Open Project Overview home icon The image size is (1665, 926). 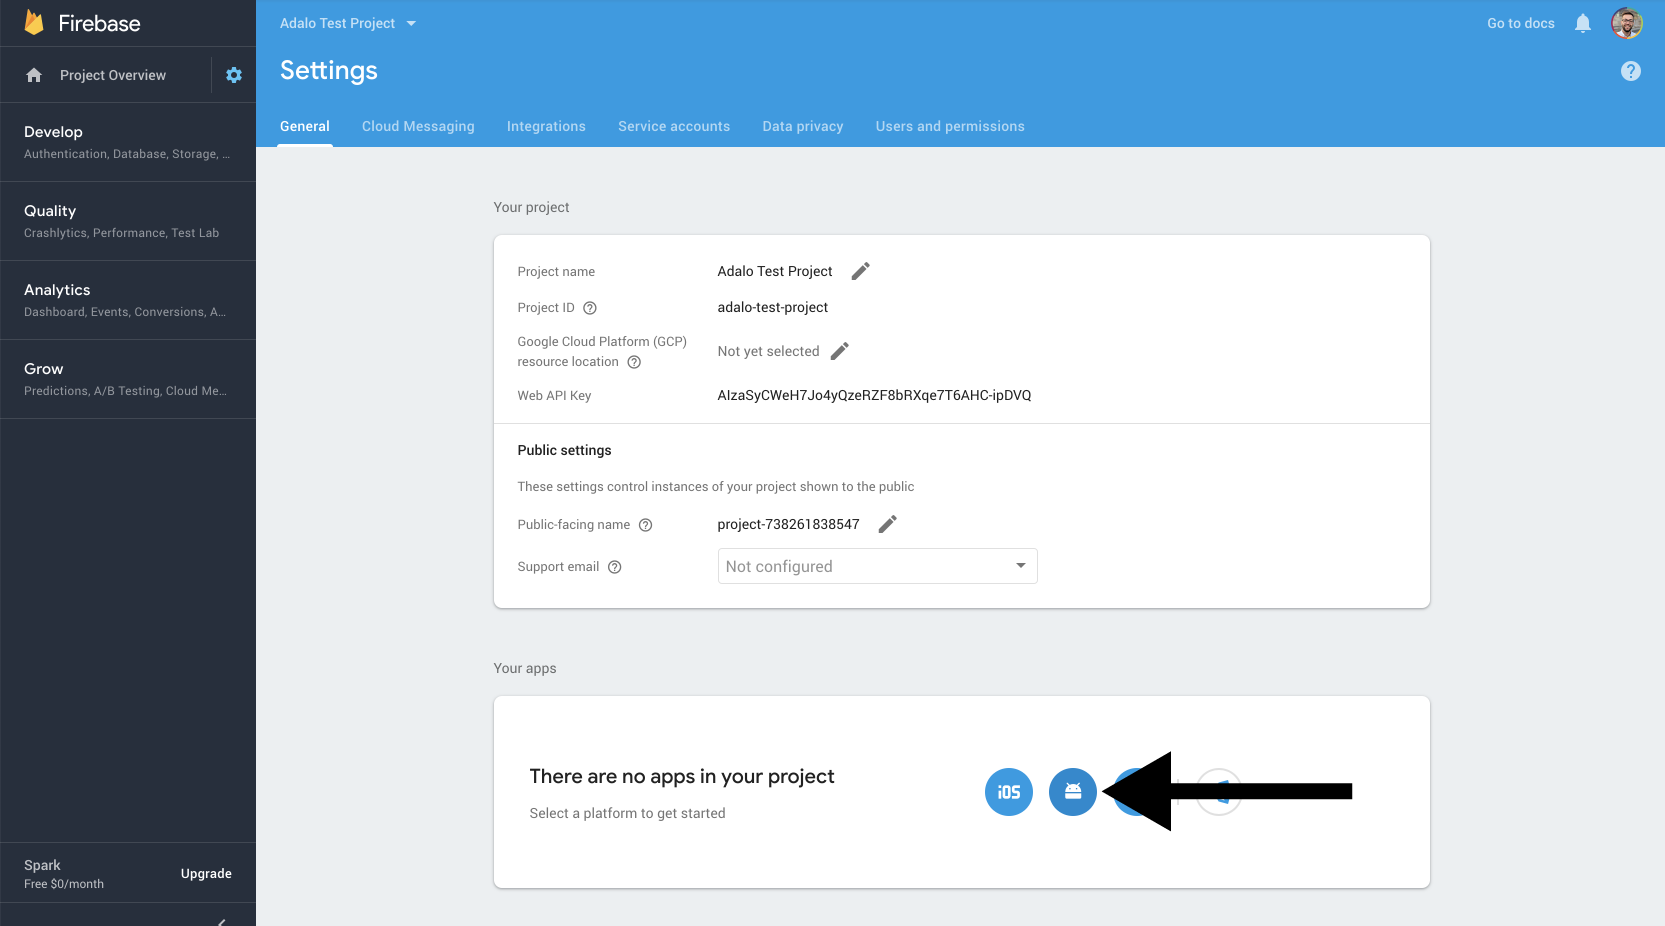34,75
